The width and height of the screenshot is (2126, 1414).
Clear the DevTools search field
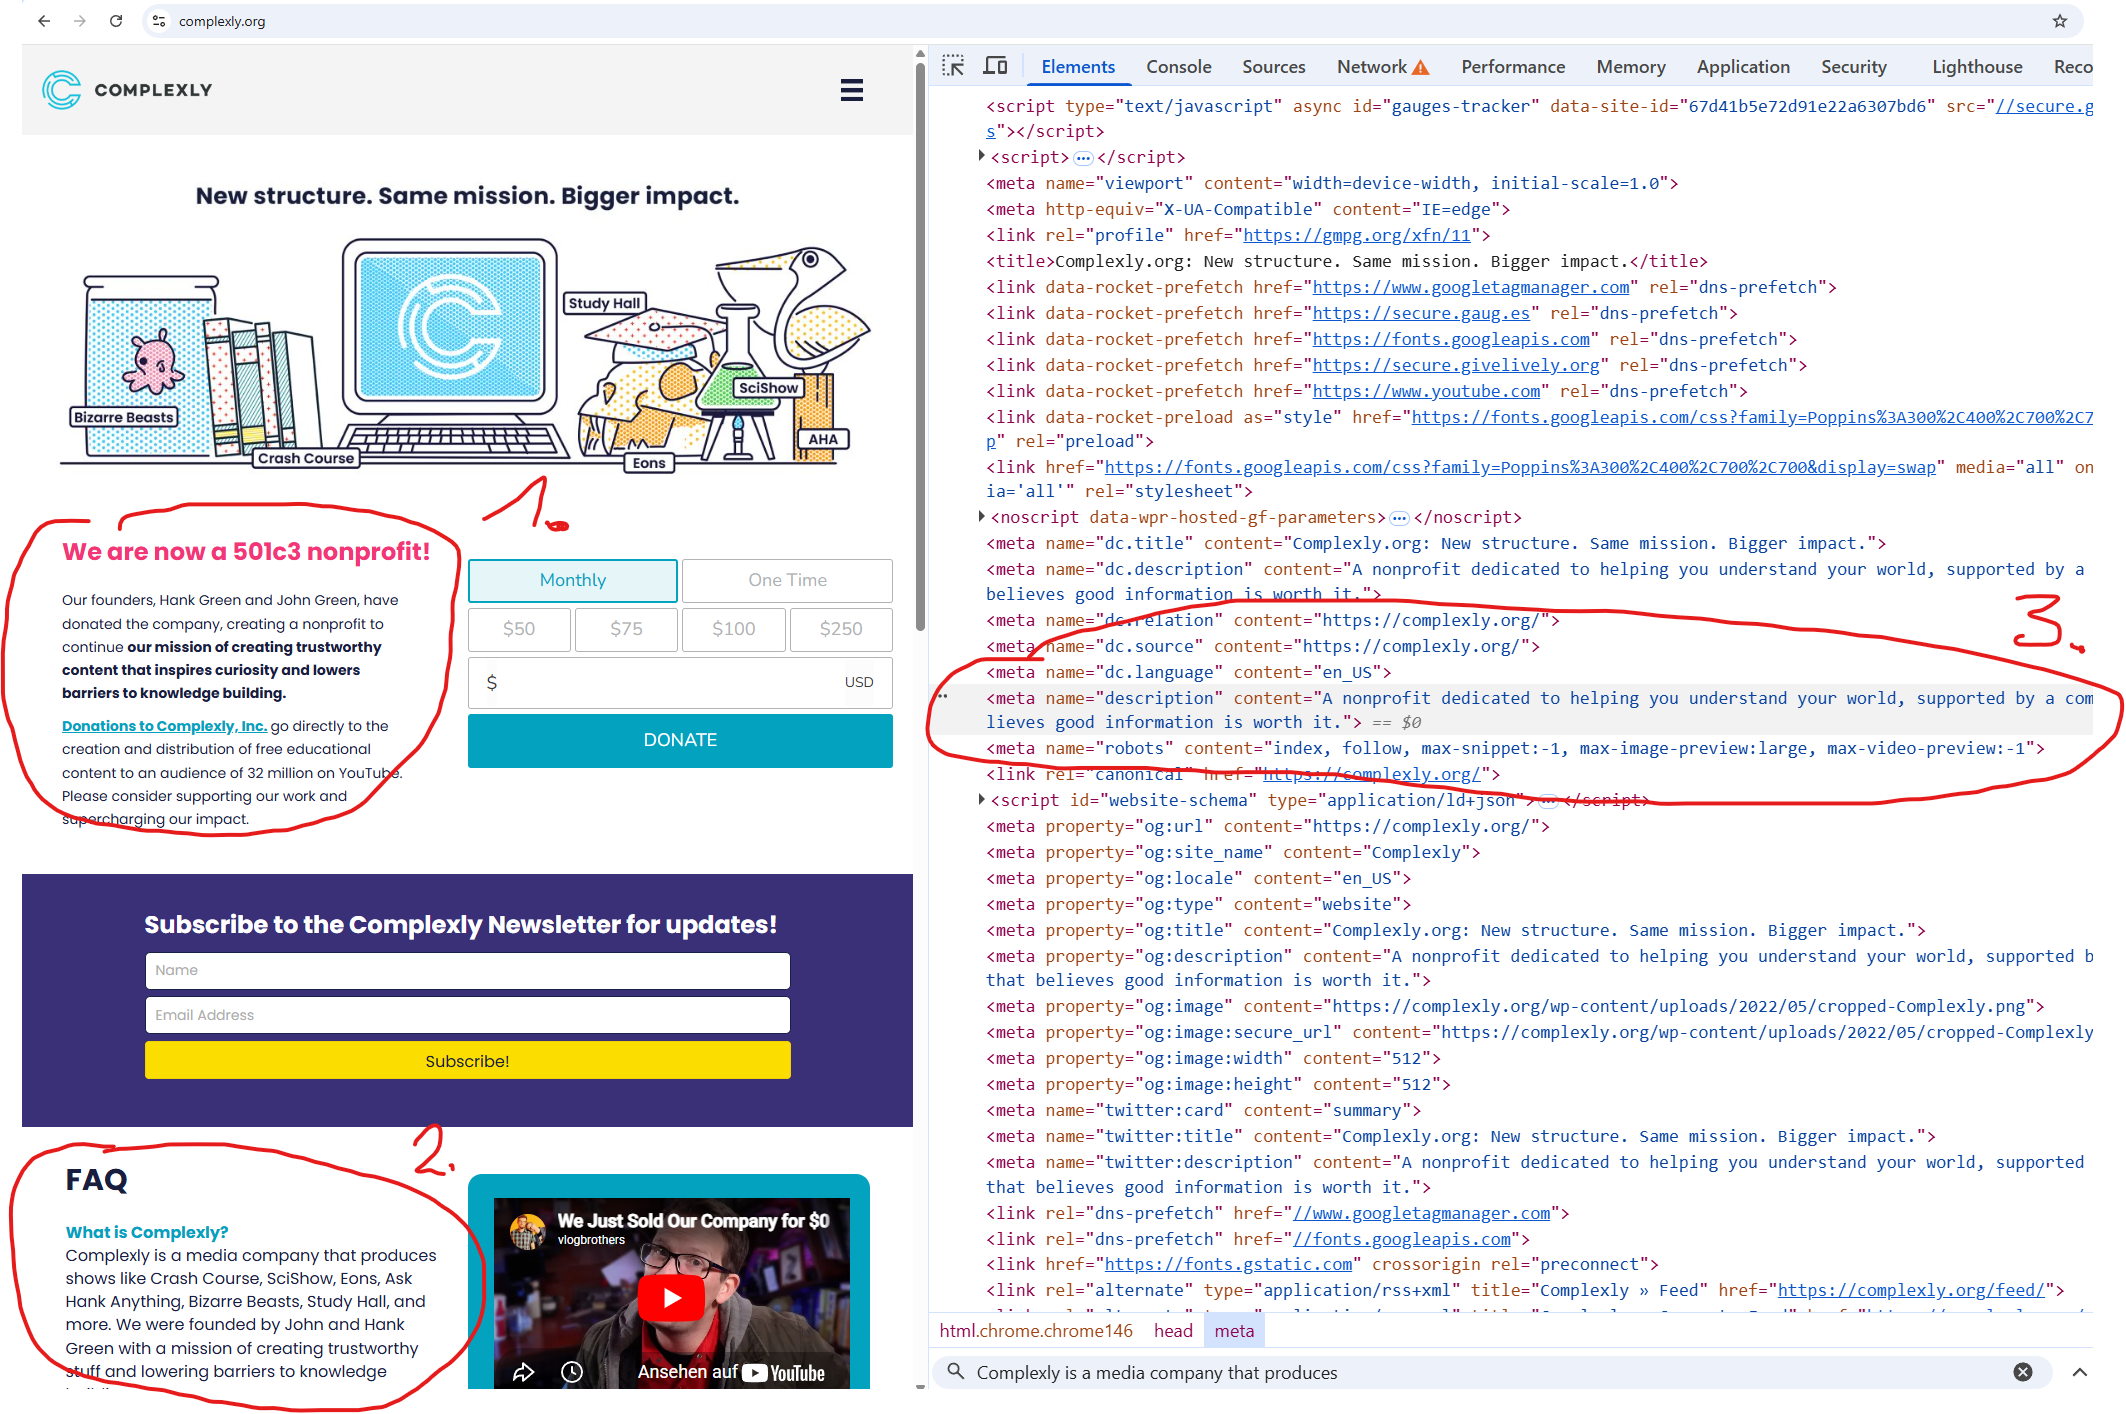point(2023,1372)
